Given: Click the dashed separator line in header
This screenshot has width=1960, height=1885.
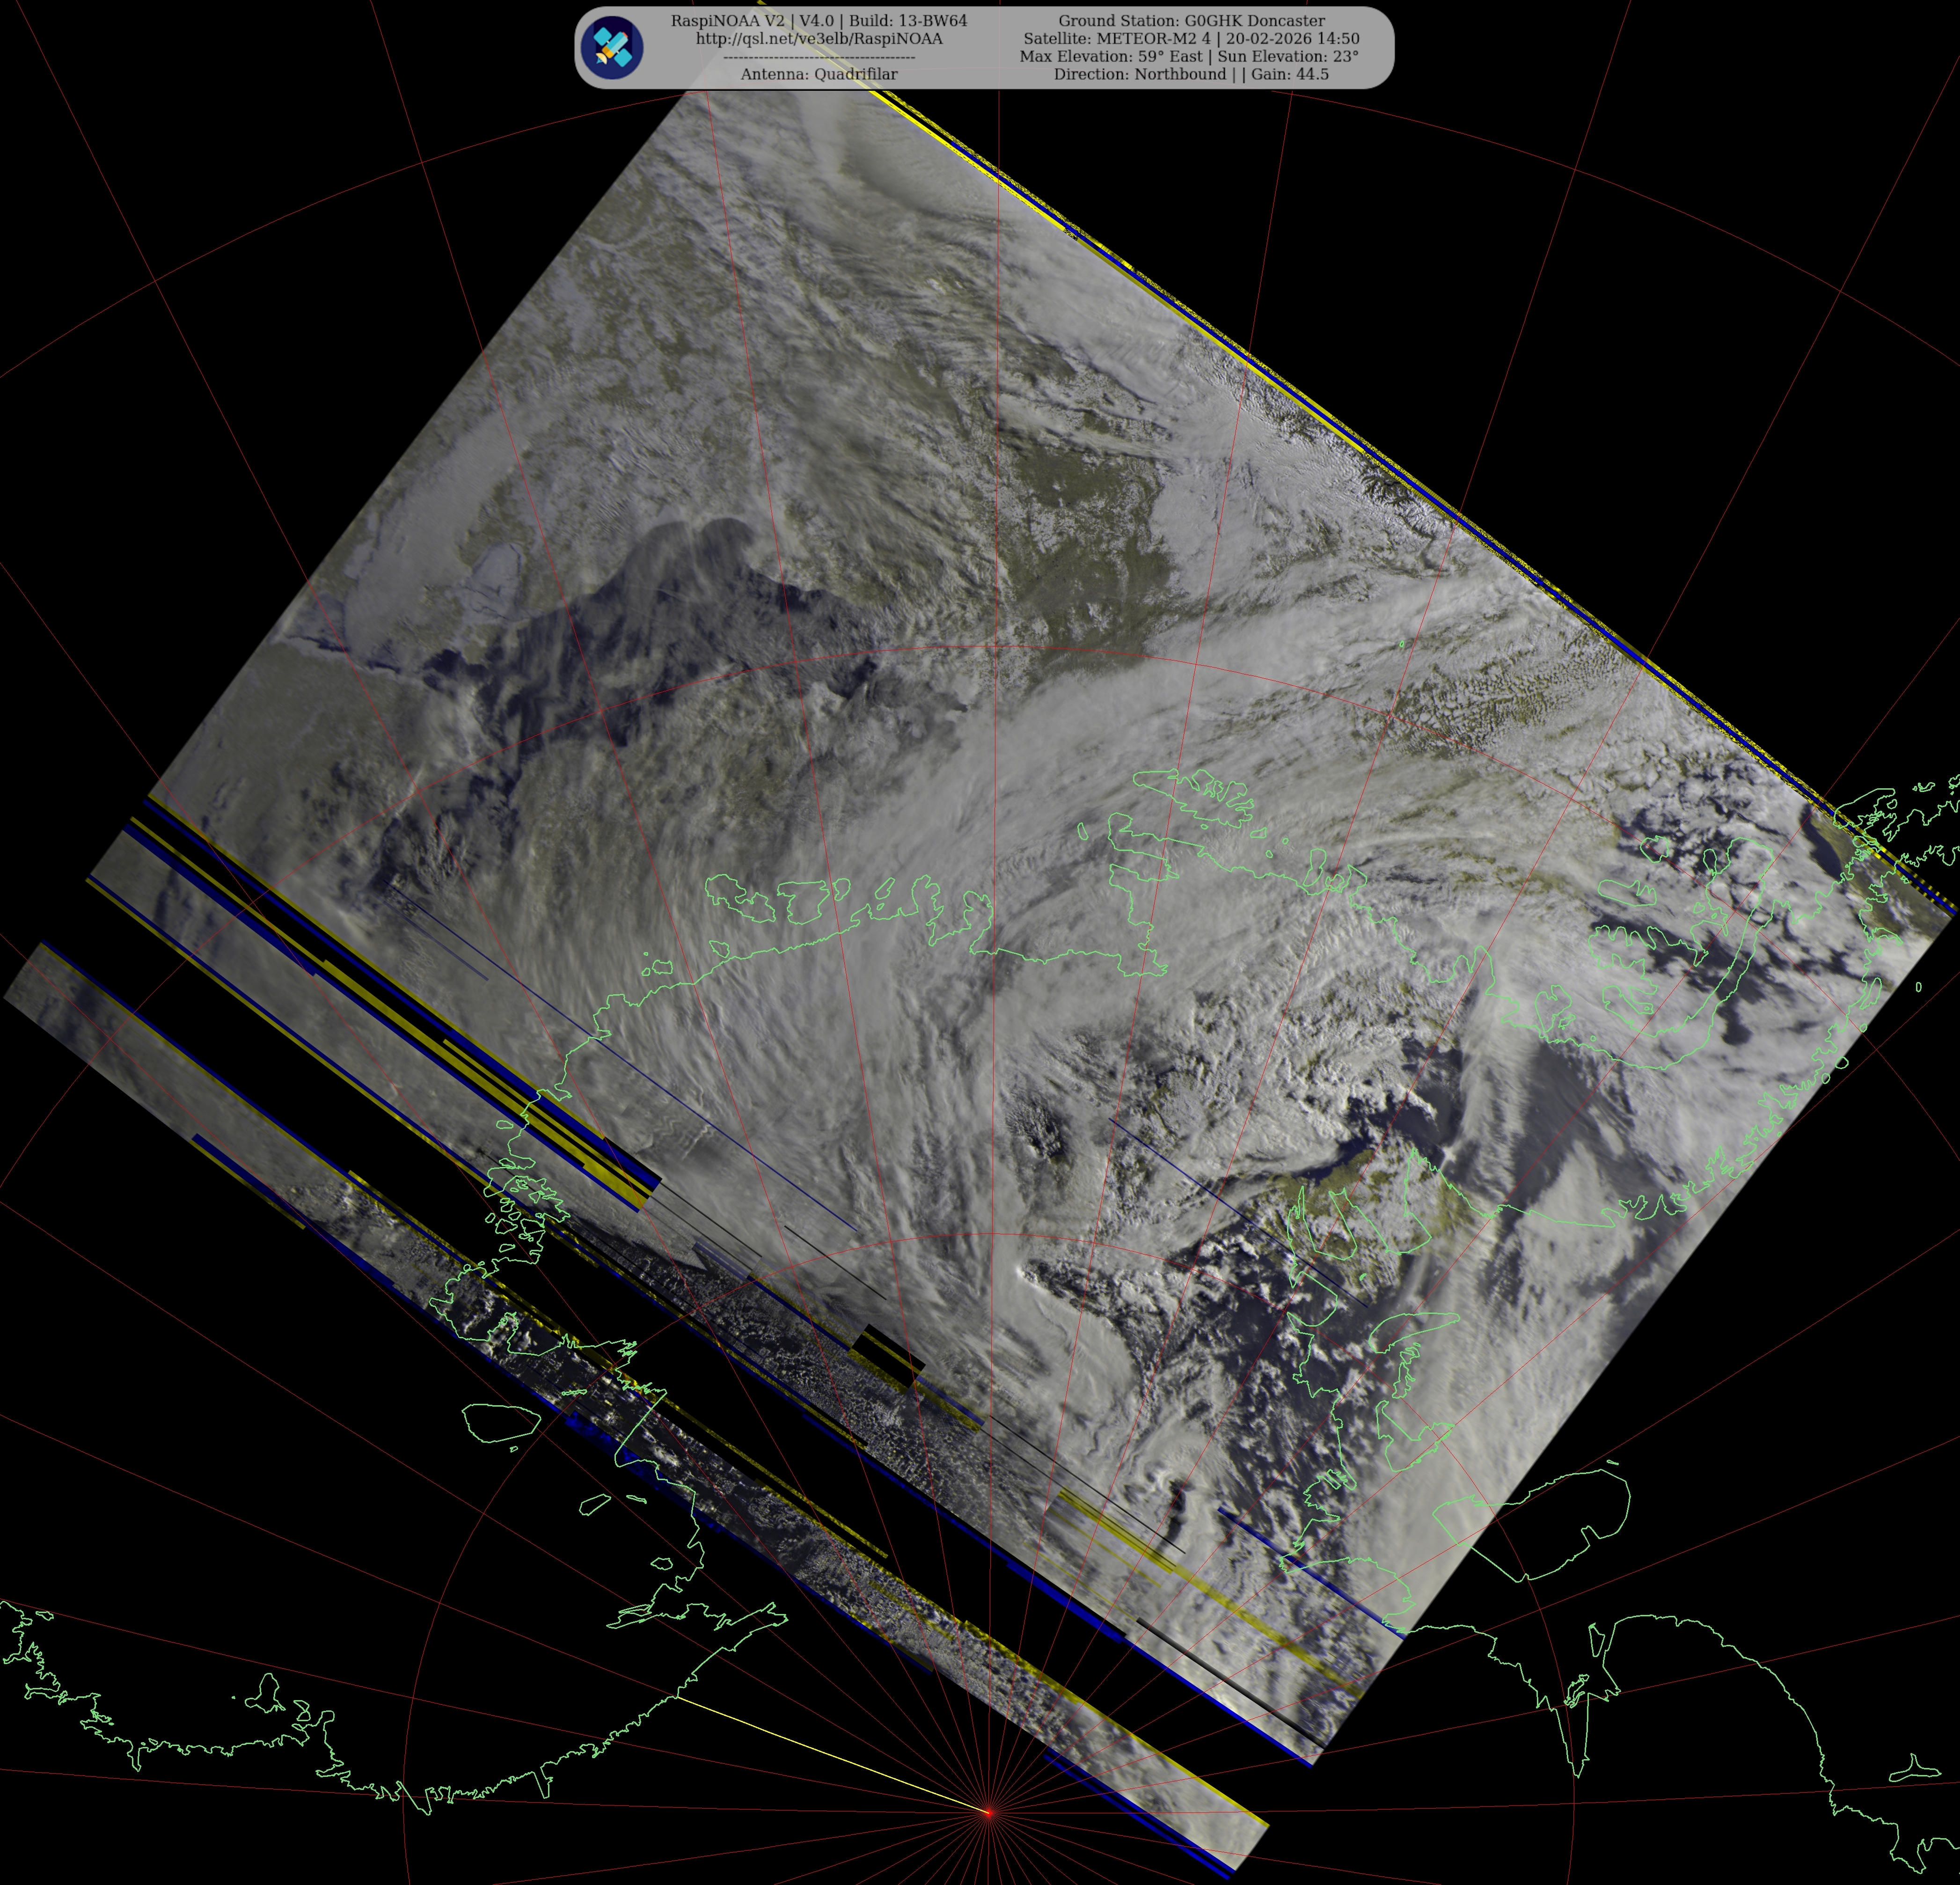Looking at the screenshot, I should [819, 58].
